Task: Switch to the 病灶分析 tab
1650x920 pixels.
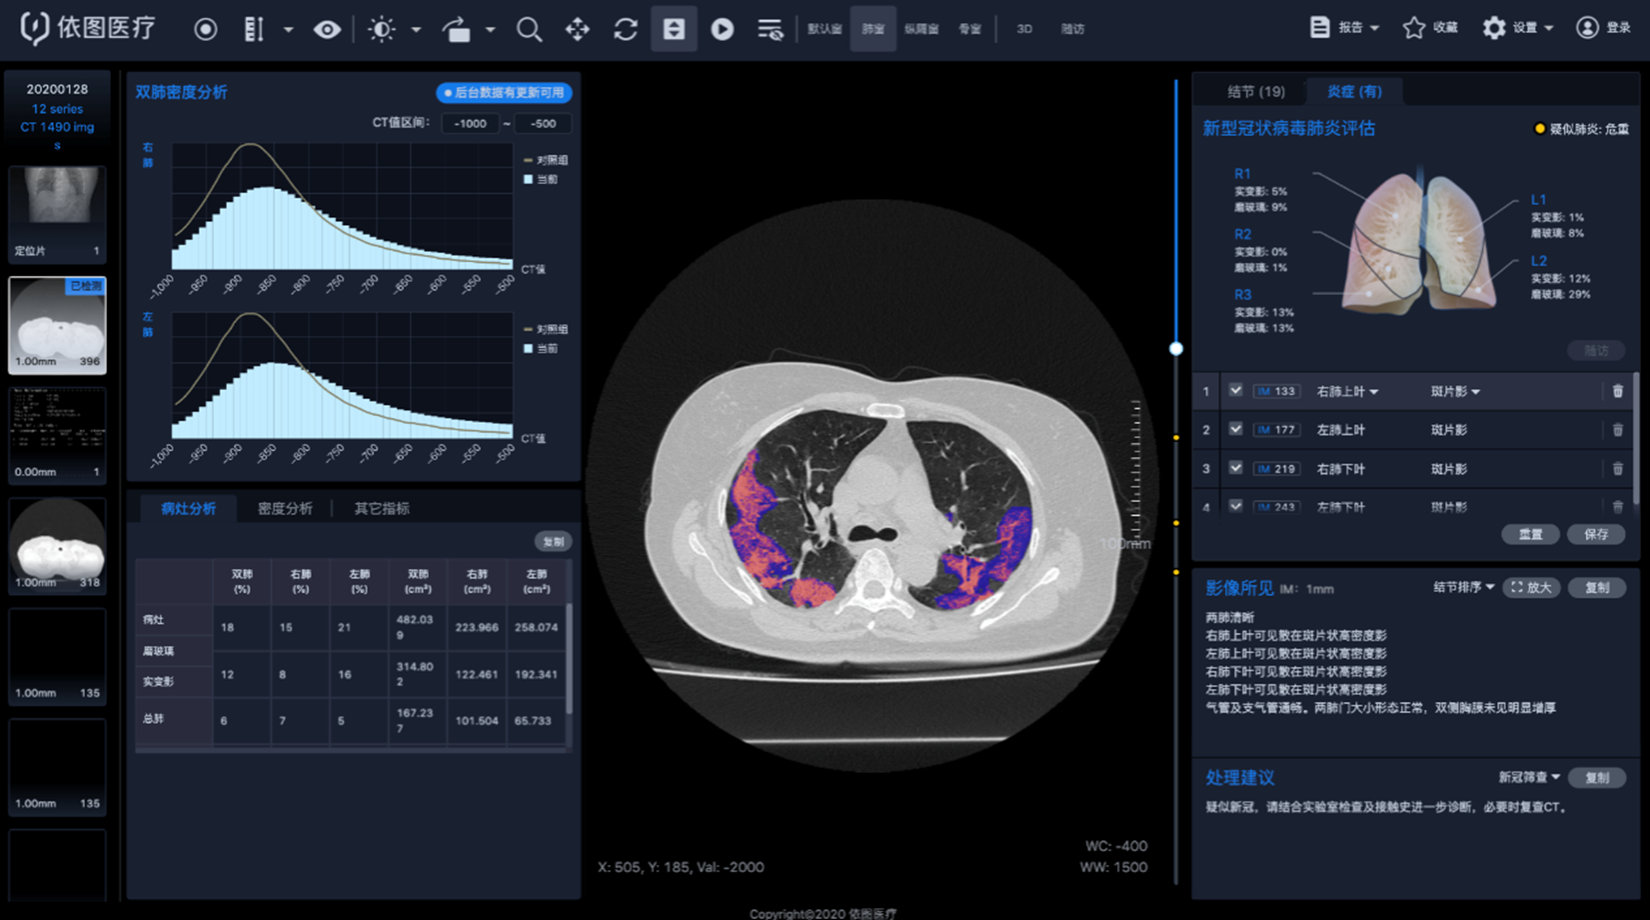Action: (188, 508)
